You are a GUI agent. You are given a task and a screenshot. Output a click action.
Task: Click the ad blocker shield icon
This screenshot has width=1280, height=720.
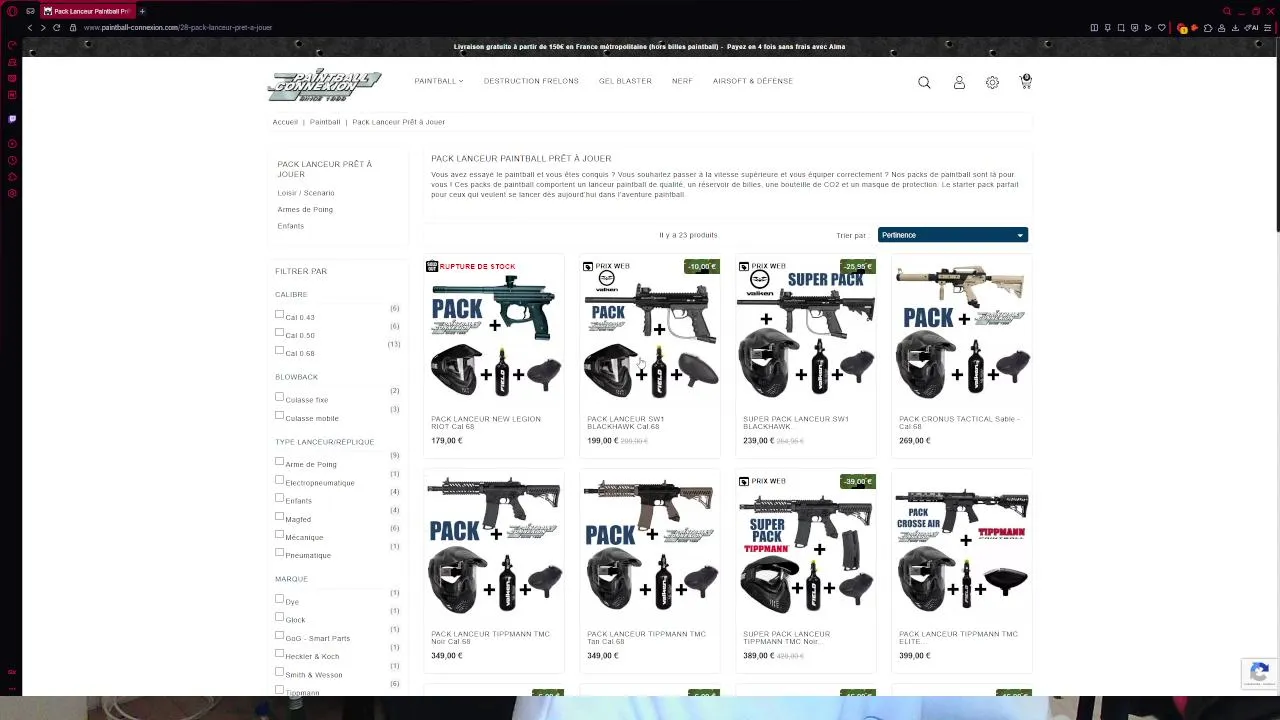click(x=1135, y=27)
